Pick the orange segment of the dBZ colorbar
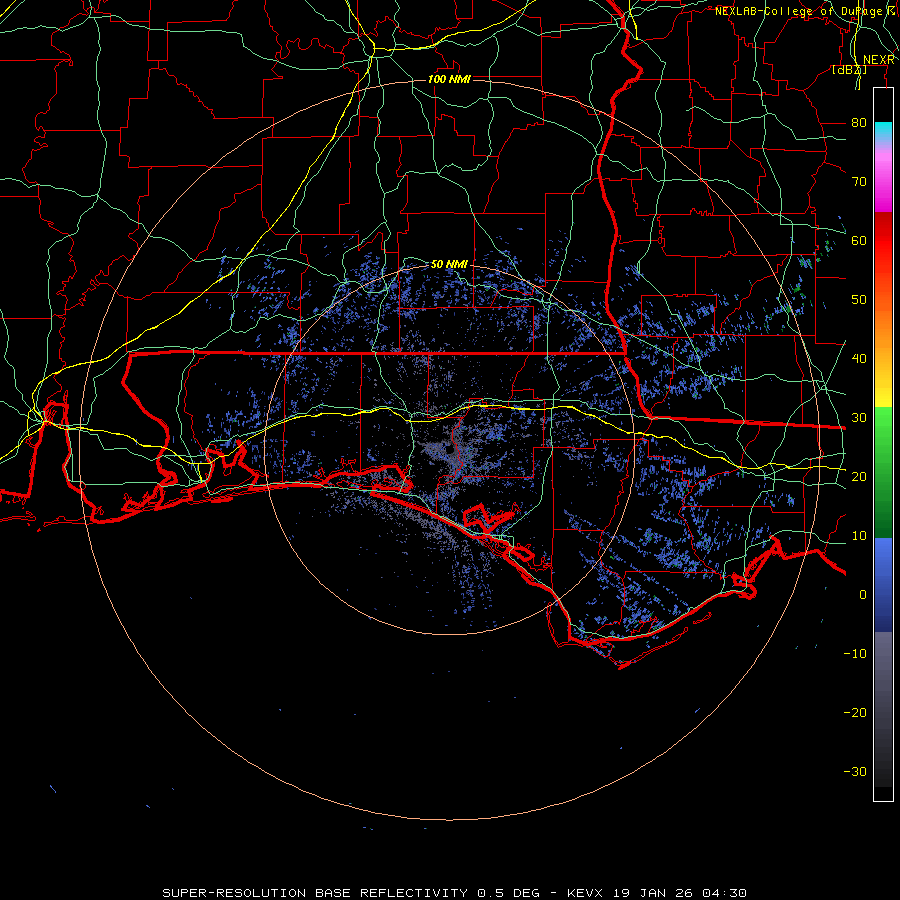 [x=883, y=327]
